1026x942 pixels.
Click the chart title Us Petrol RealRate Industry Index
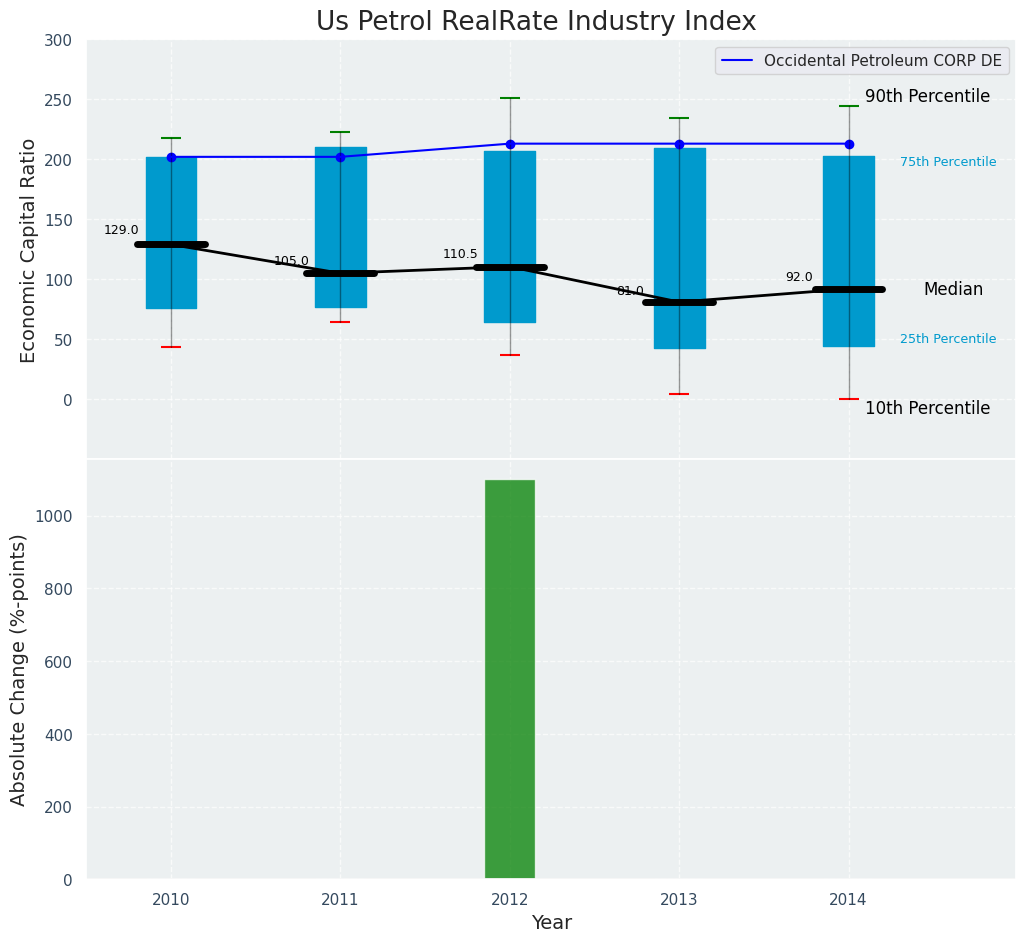pyautogui.click(x=536, y=22)
